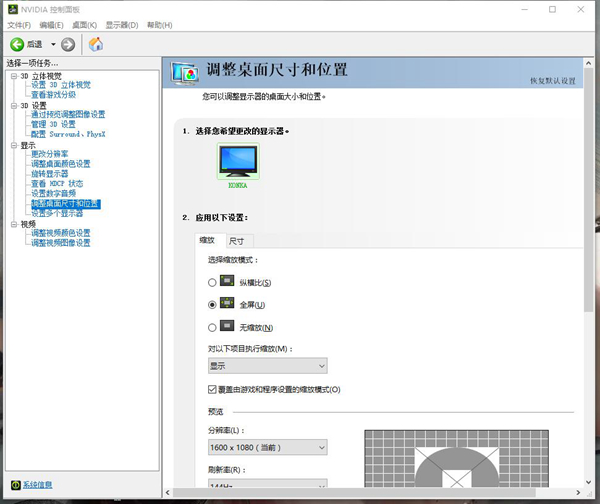Switch to the 尺寸 tab

point(240,241)
